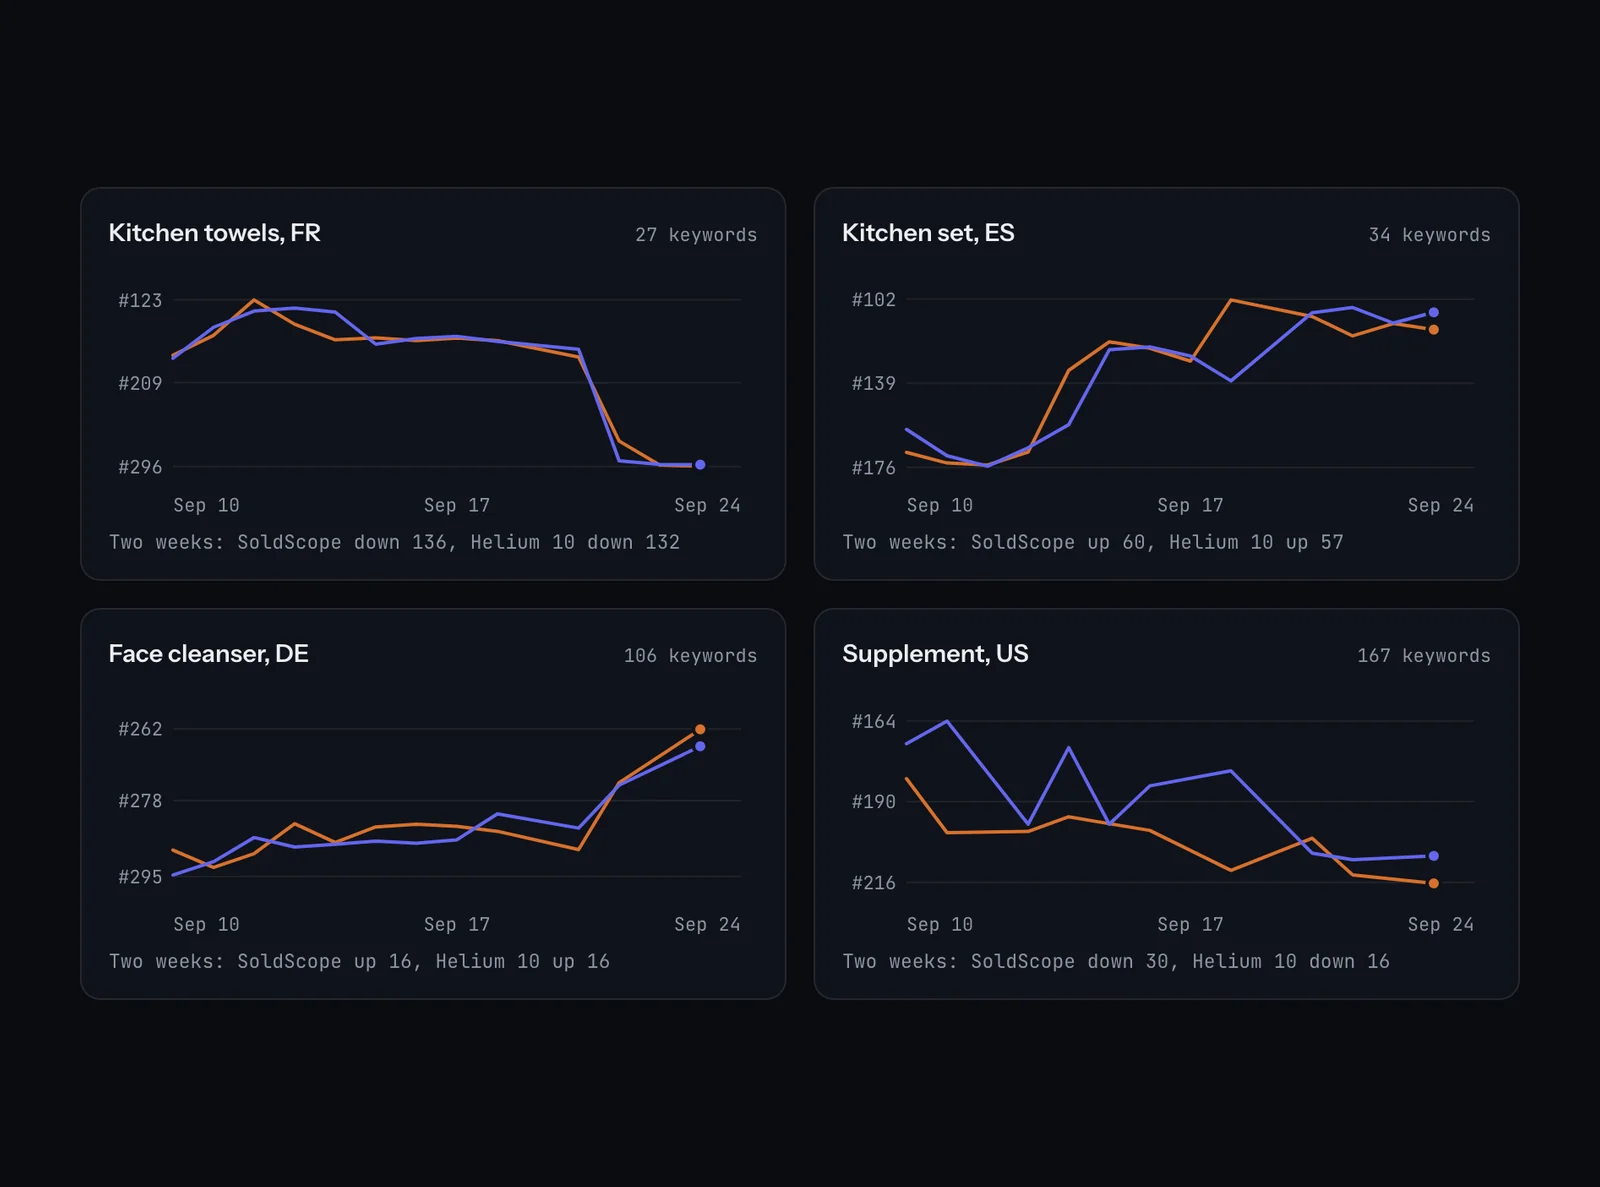Click the 106 keywords label
The height and width of the screenshot is (1187, 1600).
click(690, 656)
